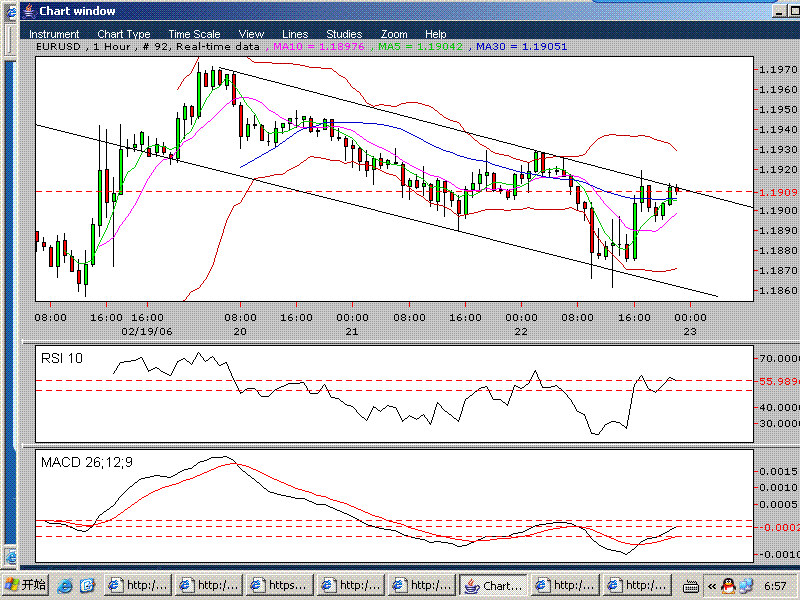This screenshot has height=600, width=800.
Task: Open the QQ penguin tray icon
Action: pyautogui.click(x=728, y=586)
